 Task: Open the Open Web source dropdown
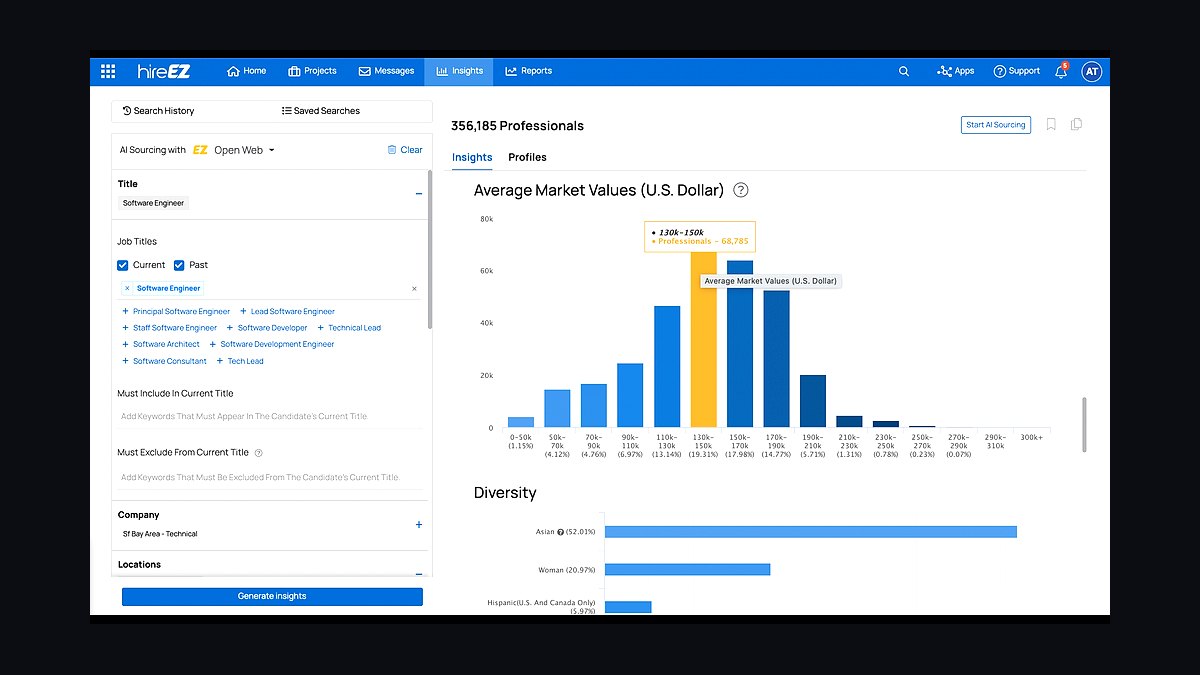tap(244, 150)
